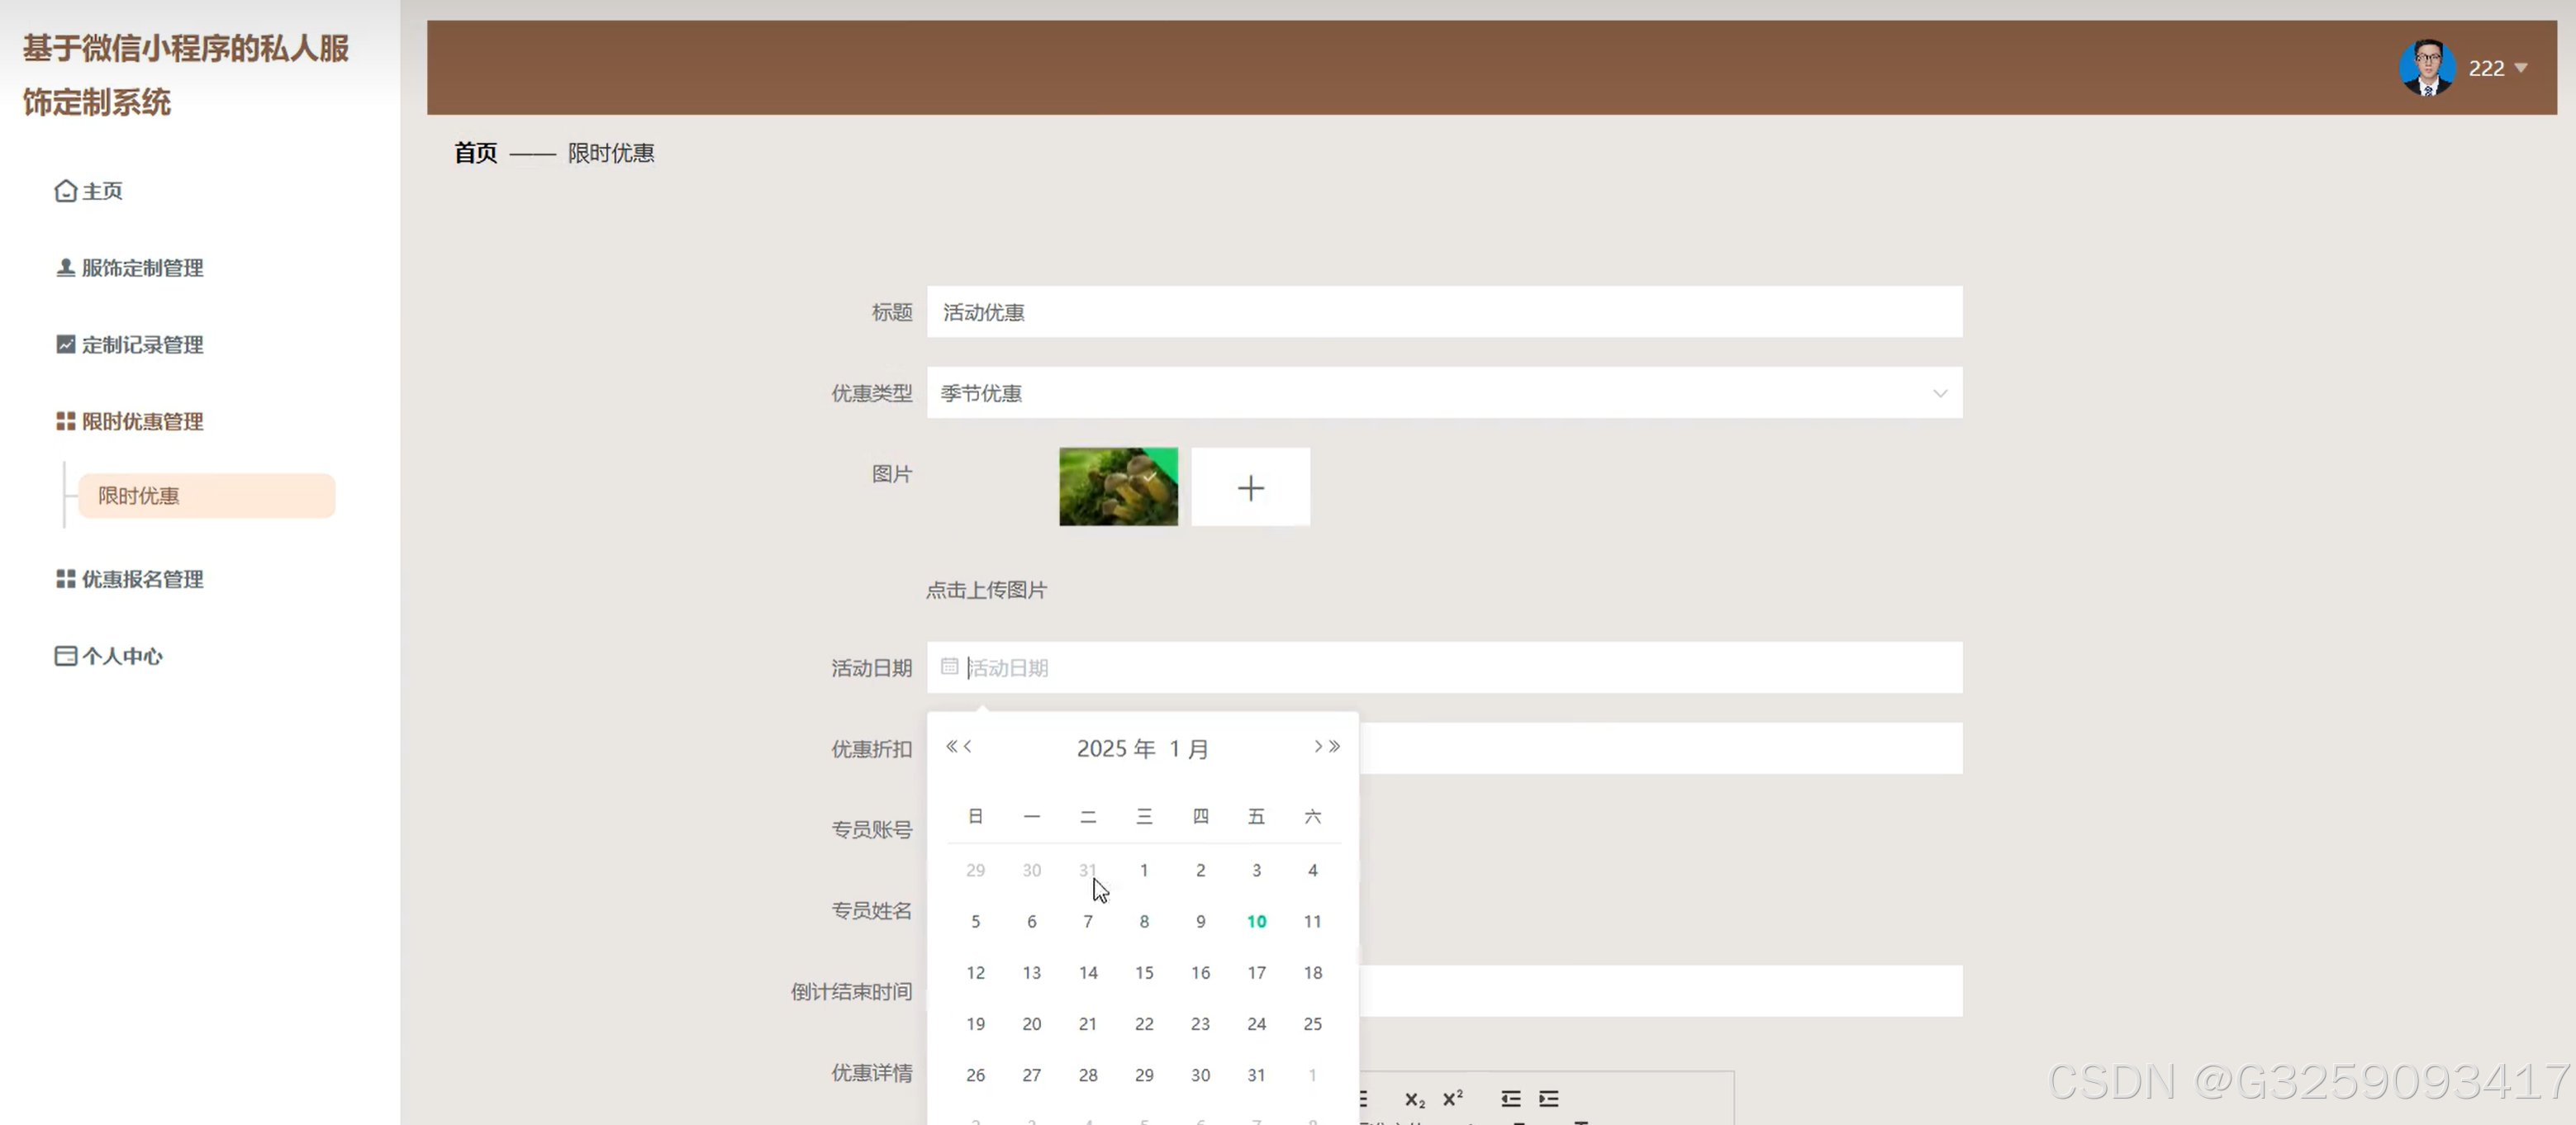Jump to next year in calendar

point(1335,746)
